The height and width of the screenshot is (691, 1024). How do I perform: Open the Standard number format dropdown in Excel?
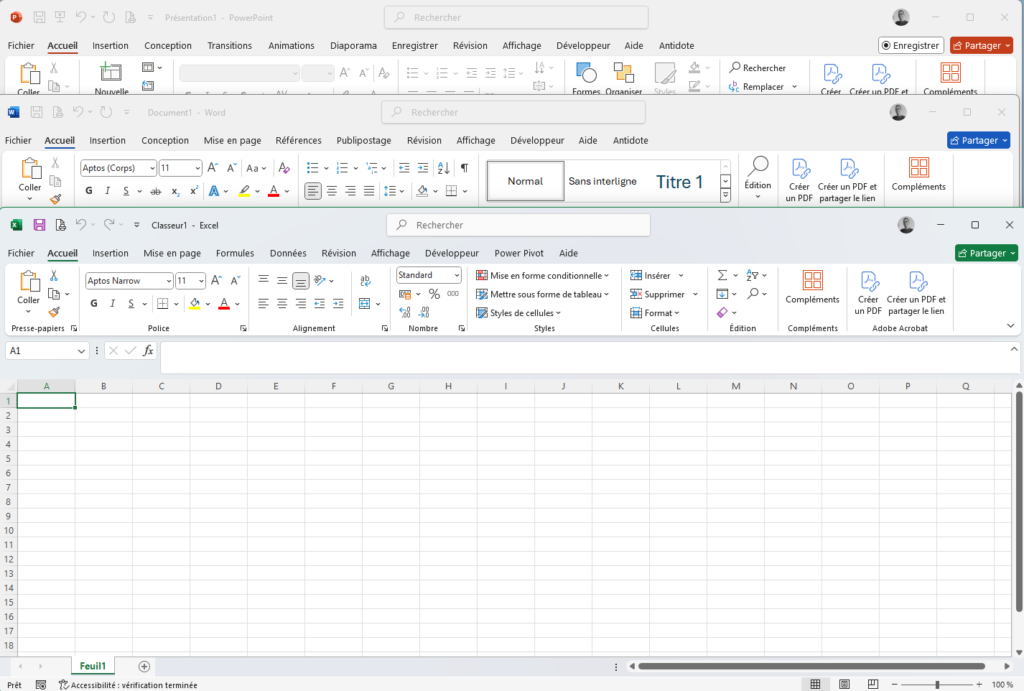point(456,275)
